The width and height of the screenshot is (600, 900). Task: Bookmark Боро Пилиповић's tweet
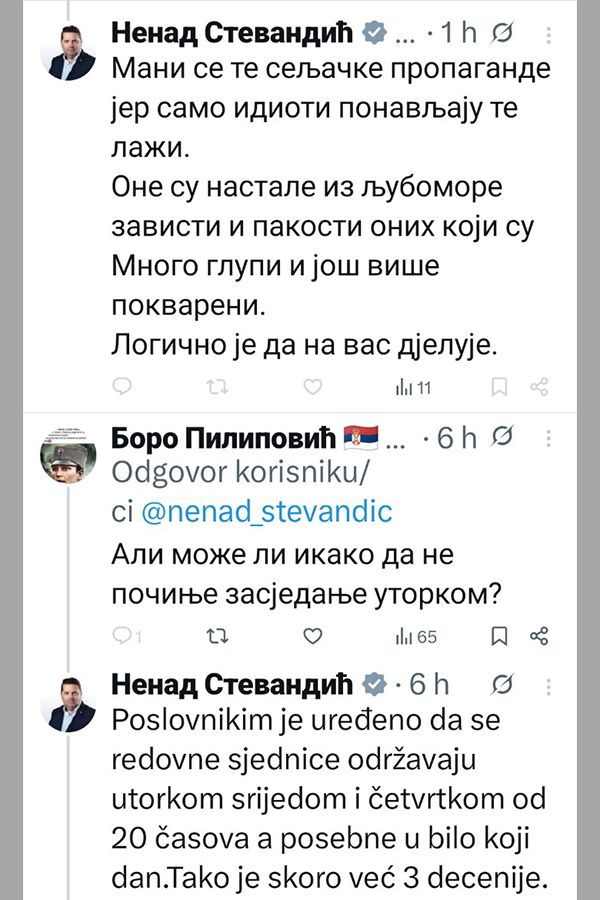point(501,635)
